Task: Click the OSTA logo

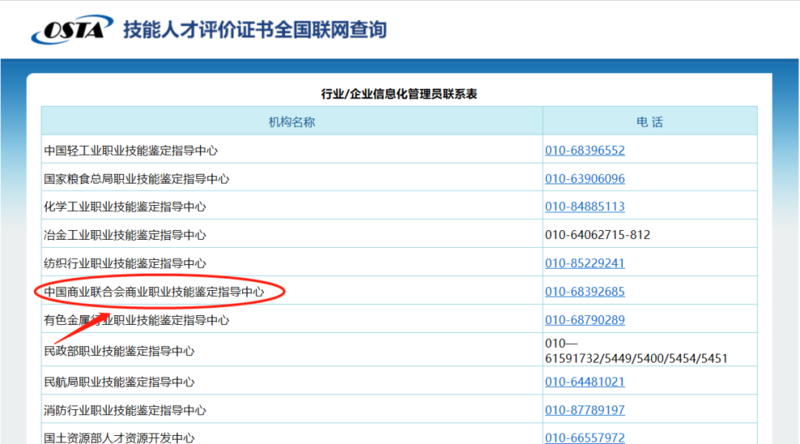Action: [x=72, y=30]
